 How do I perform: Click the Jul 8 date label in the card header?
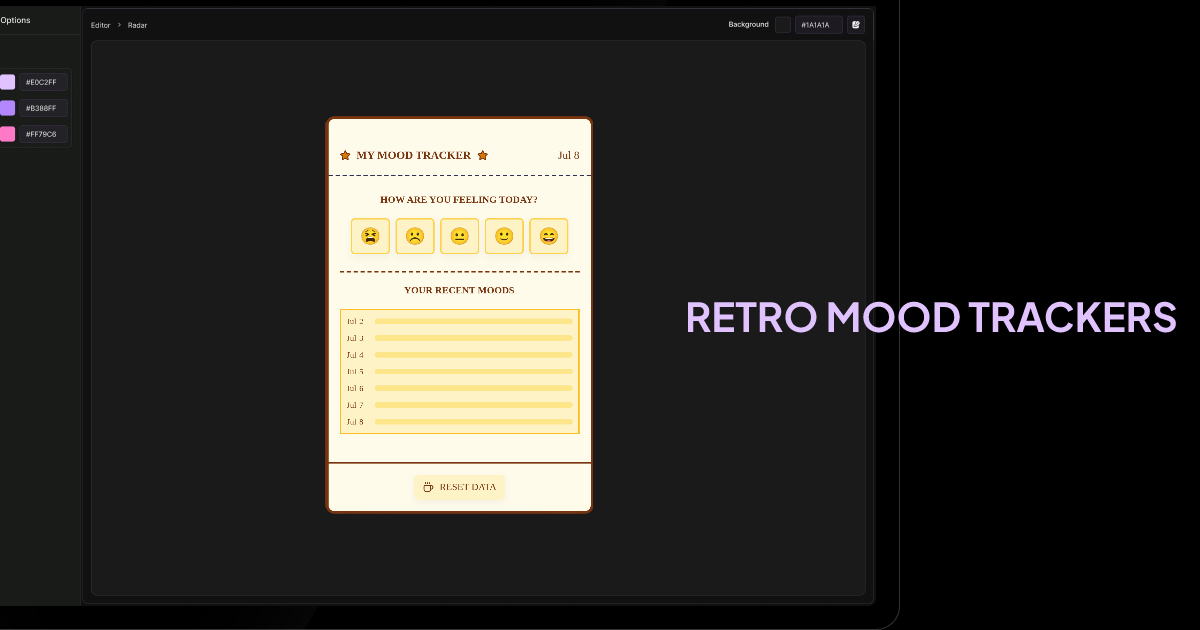coord(568,155)
